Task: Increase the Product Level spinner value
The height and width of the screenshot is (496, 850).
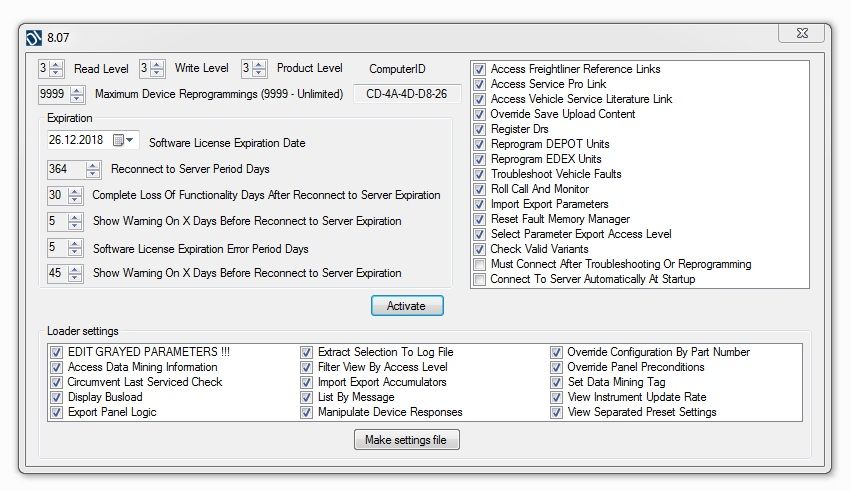Action: pyautogui.click(x=260, y=64)
